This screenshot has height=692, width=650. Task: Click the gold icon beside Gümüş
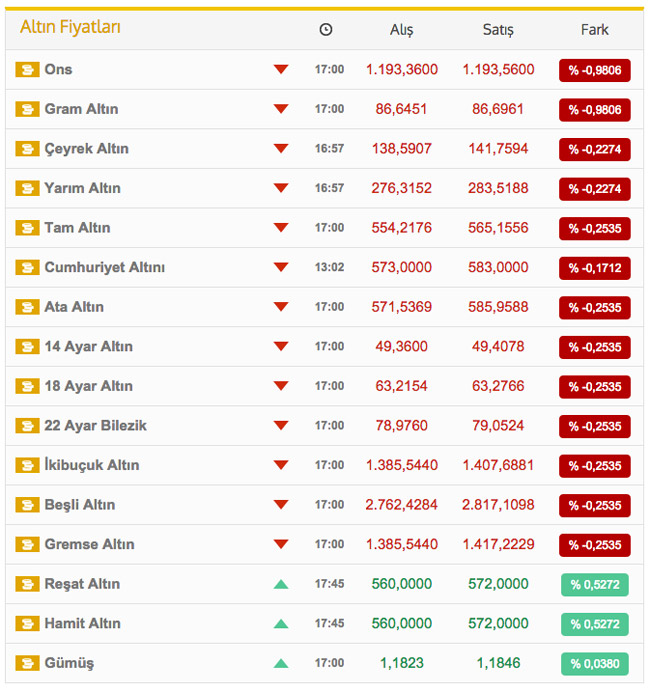[27, 663]
